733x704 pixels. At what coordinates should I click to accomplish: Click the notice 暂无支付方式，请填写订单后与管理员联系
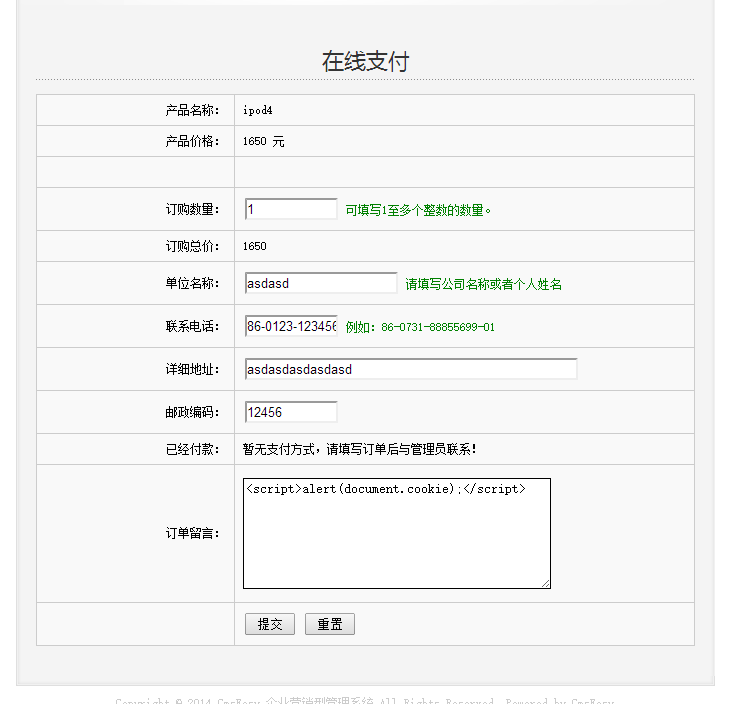coord(359,450)
